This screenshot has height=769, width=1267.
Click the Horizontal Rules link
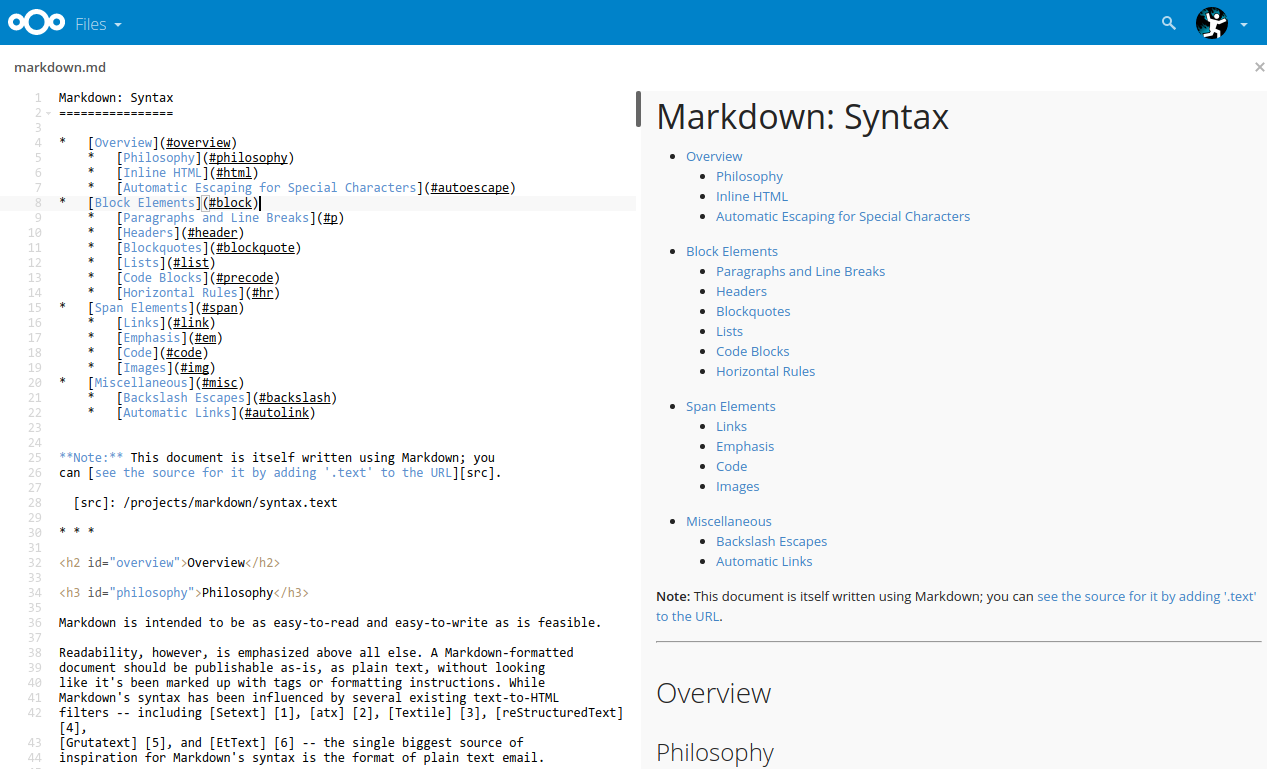[x=765, y=371]
